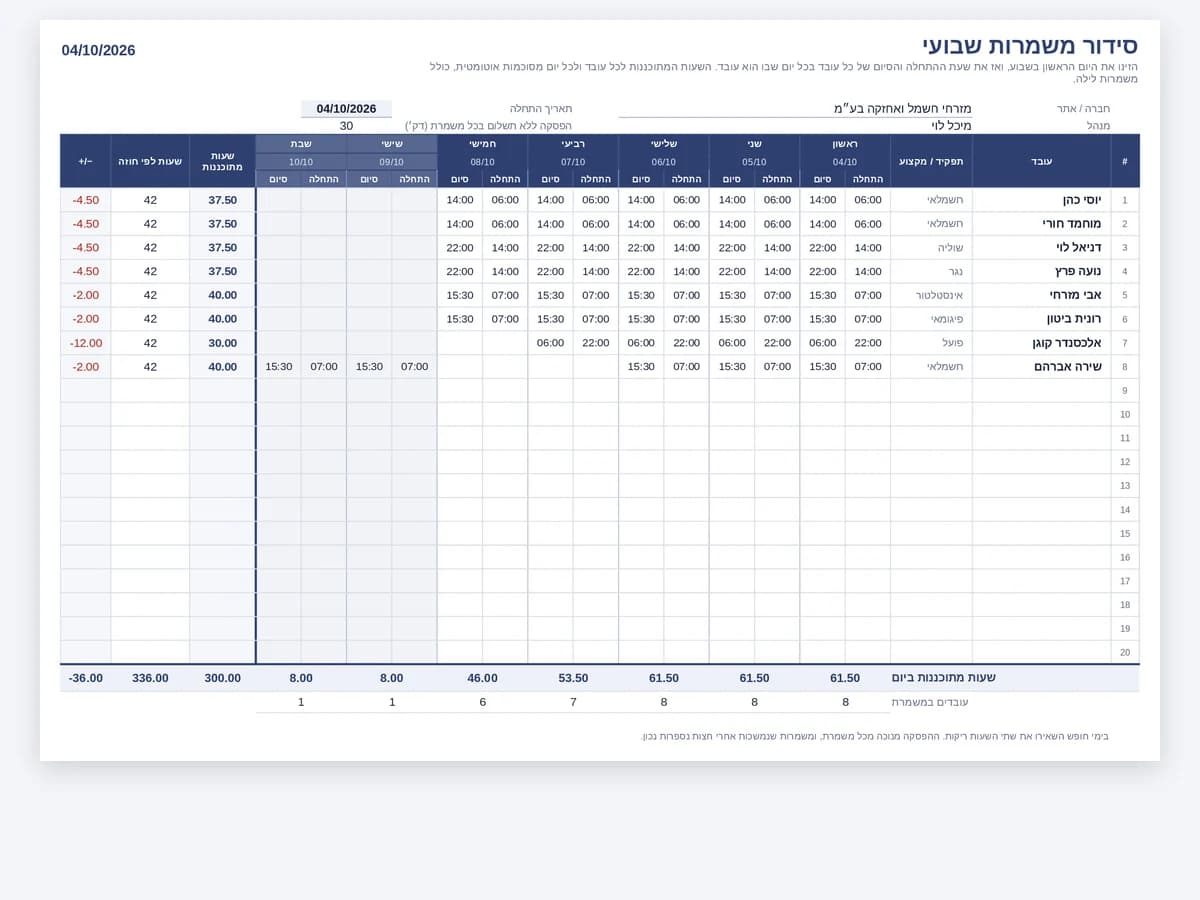Select empty employee cell in row 9
Screen dimensions: 1200x900
(1041, 391)
